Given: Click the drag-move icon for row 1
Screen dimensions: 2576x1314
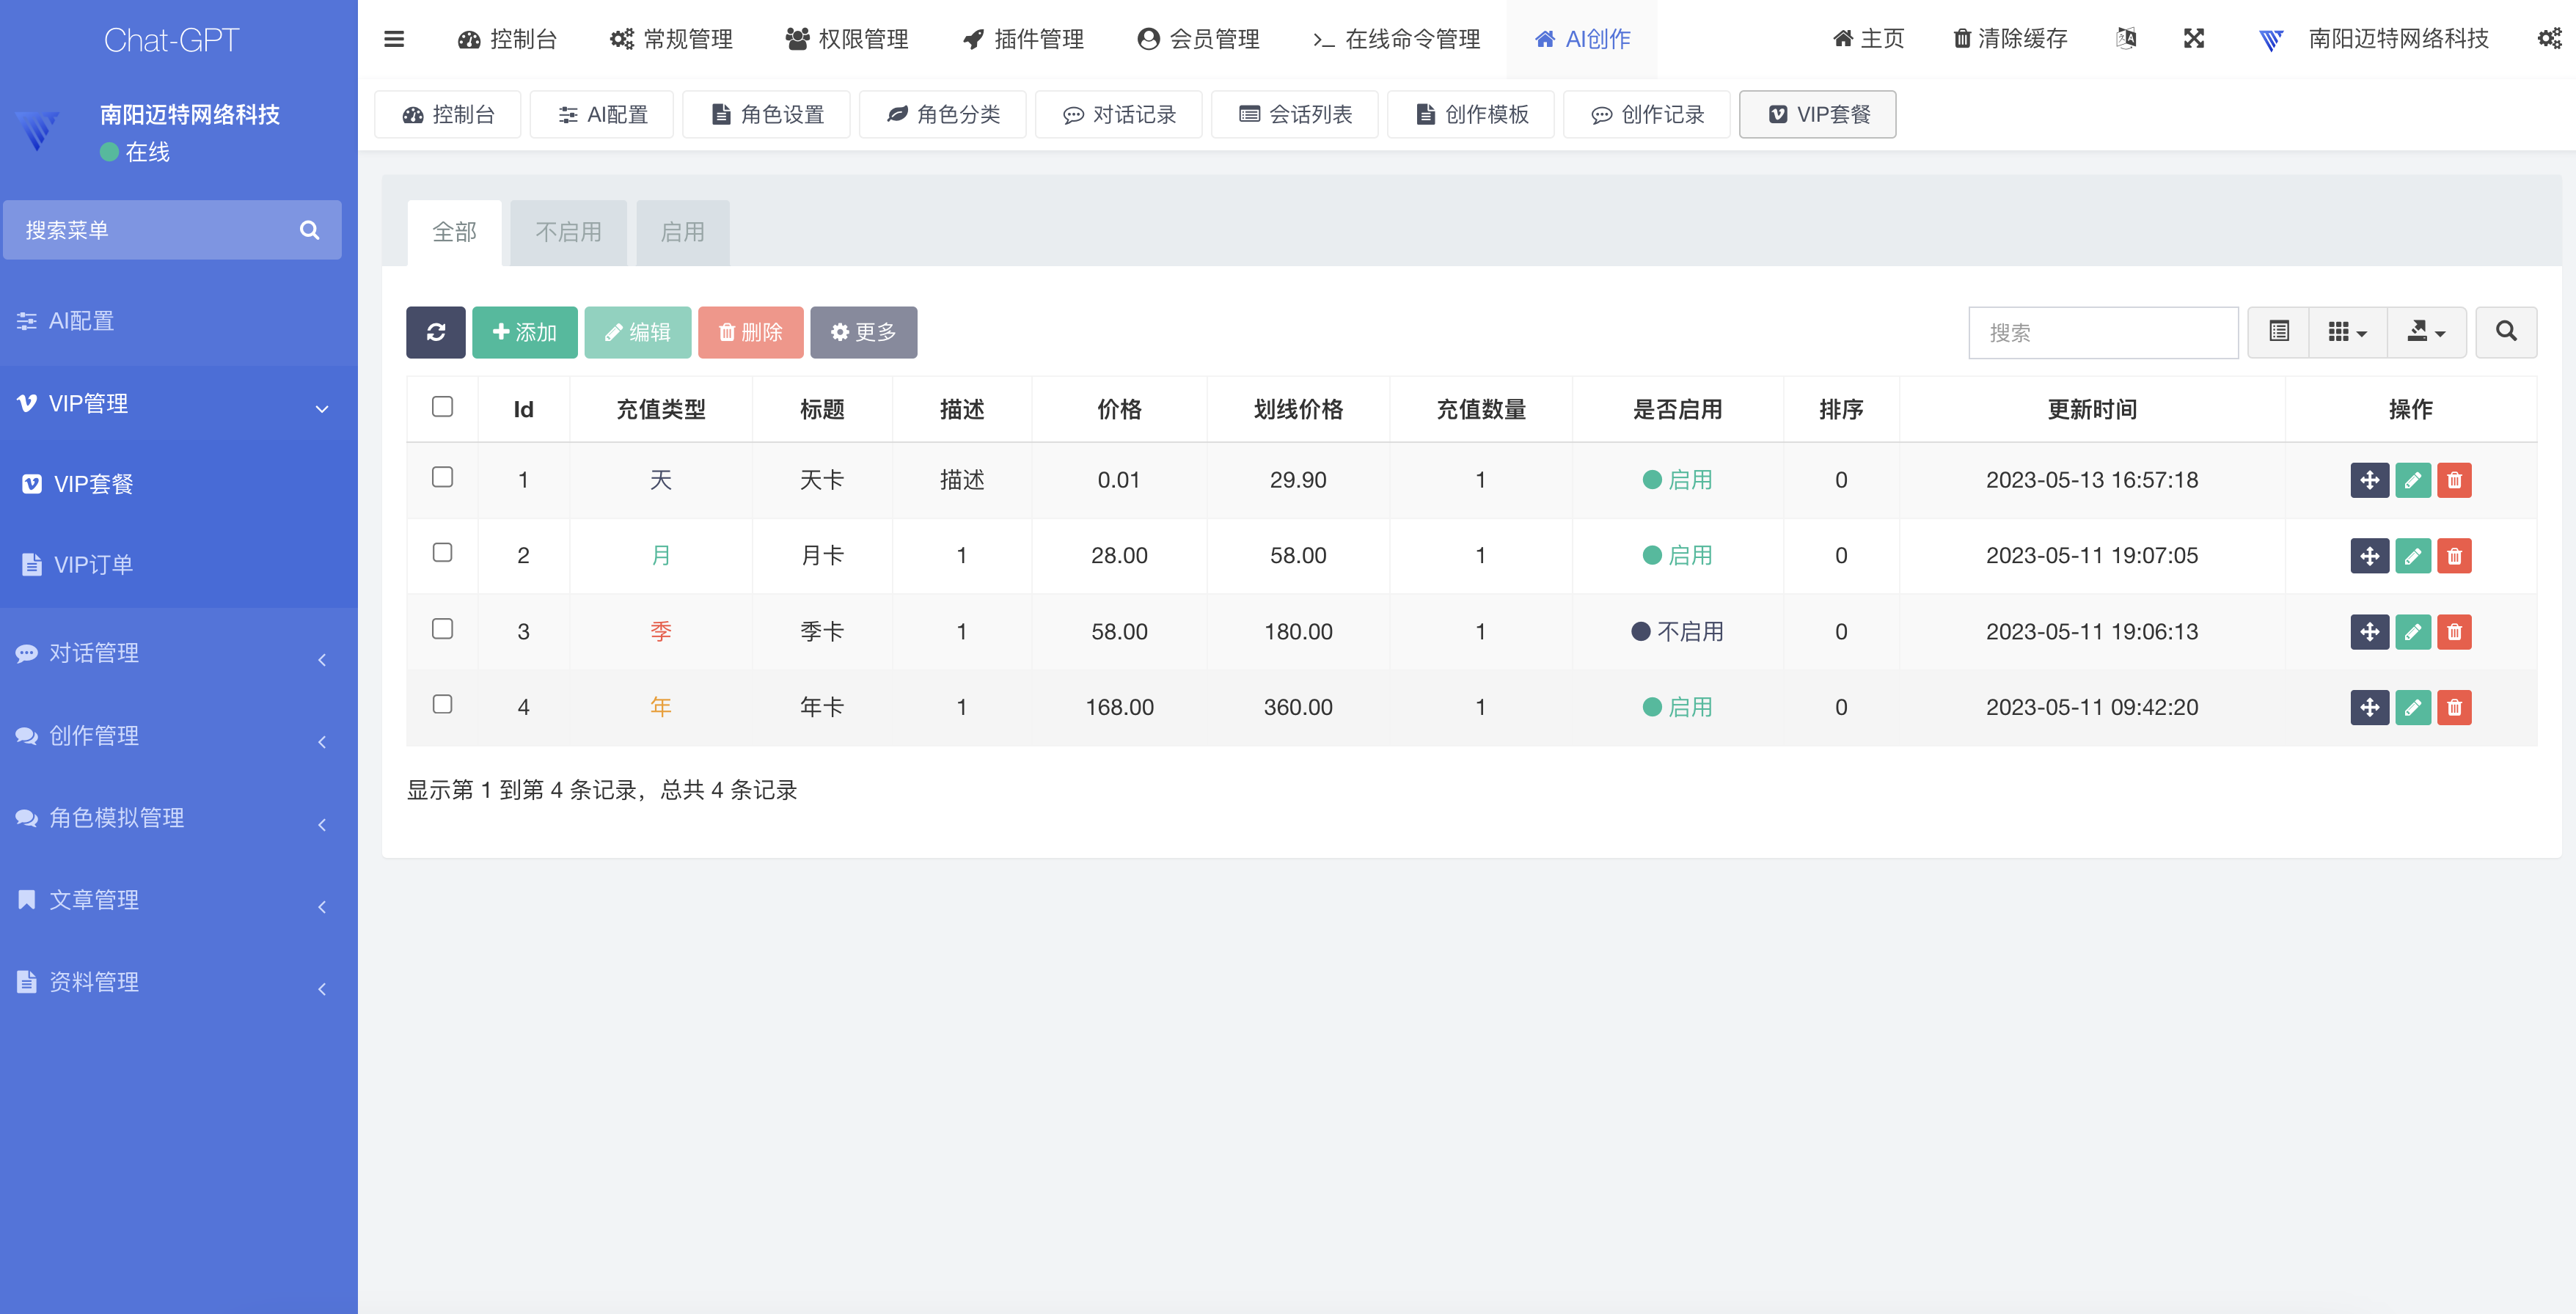Looking at the screenshot, I should click(2369, 480).
